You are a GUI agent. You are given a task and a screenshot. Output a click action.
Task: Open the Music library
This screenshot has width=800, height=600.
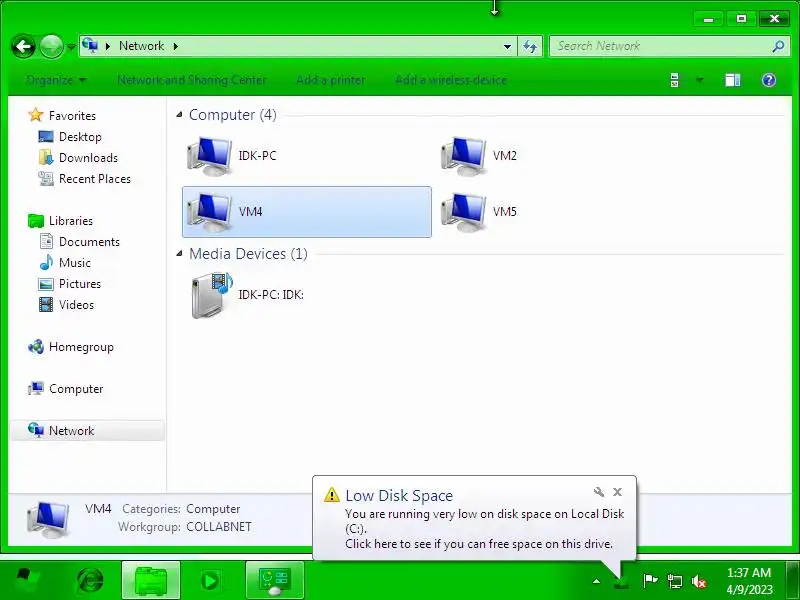[x=74, y=263]
